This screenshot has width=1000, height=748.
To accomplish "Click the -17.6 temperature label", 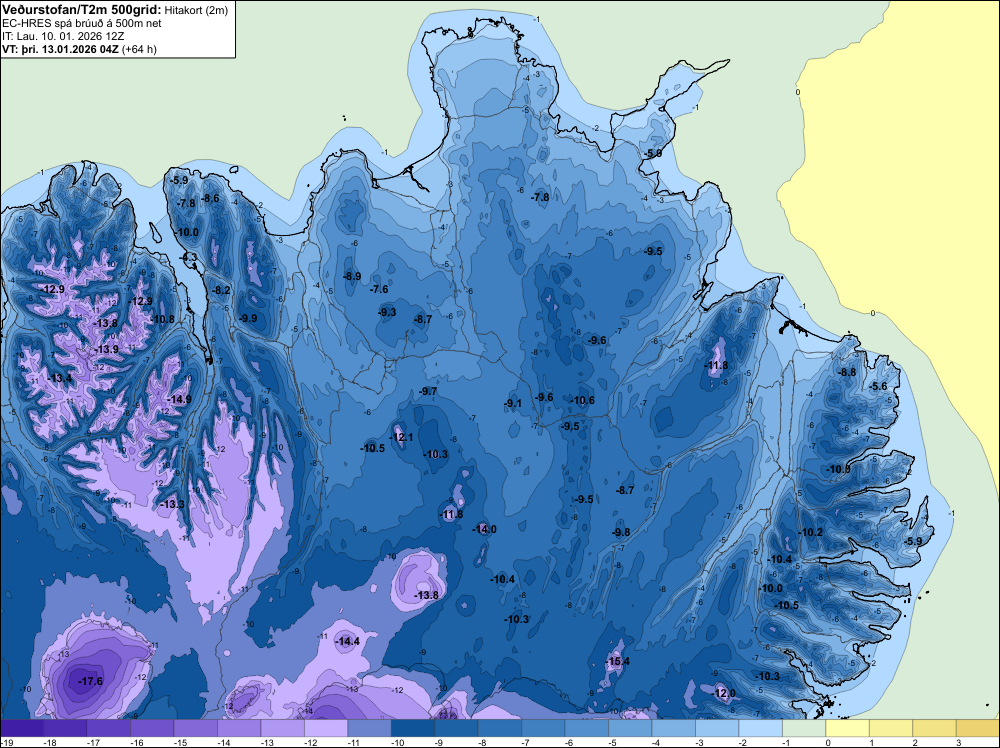I will [x=90, y=681].
